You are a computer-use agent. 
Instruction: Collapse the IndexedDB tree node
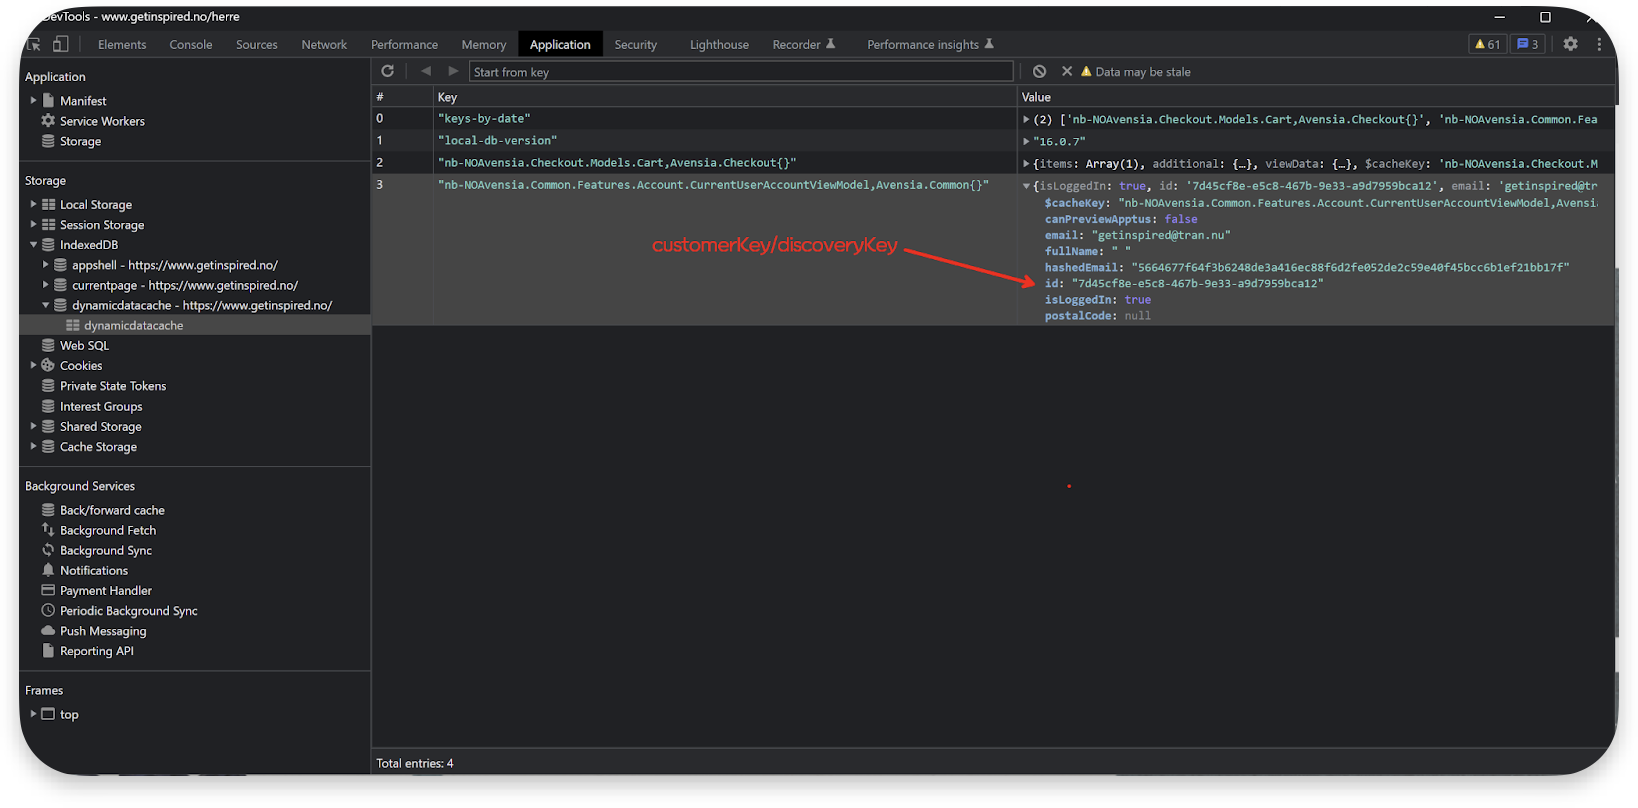(33, 244)
